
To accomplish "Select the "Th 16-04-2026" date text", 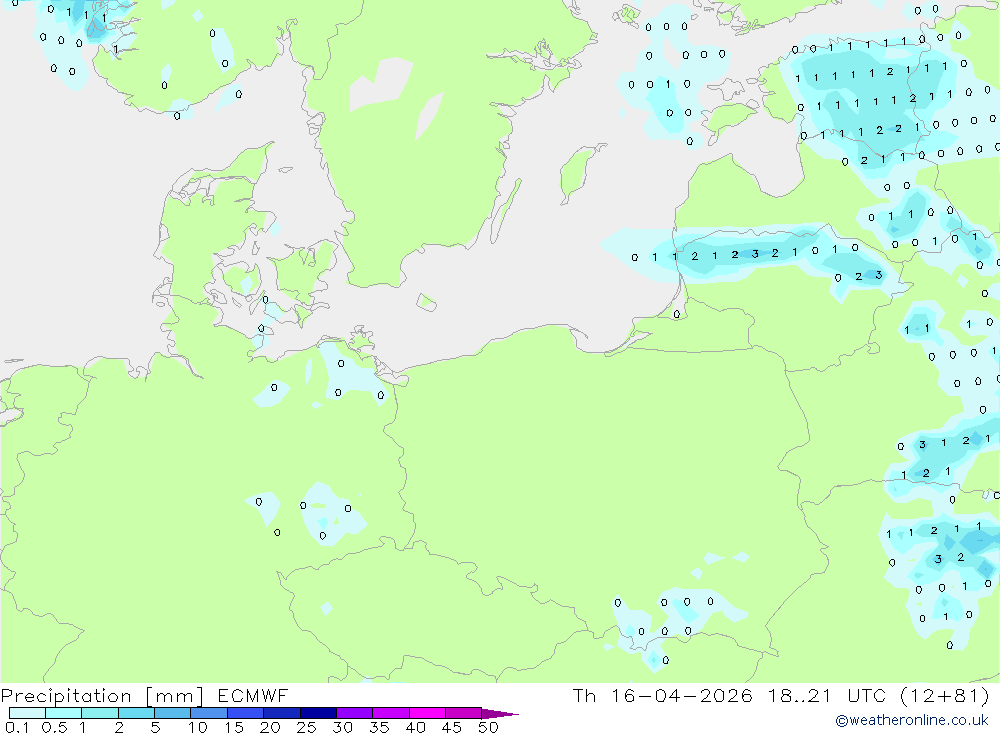I will click(663, 696).
